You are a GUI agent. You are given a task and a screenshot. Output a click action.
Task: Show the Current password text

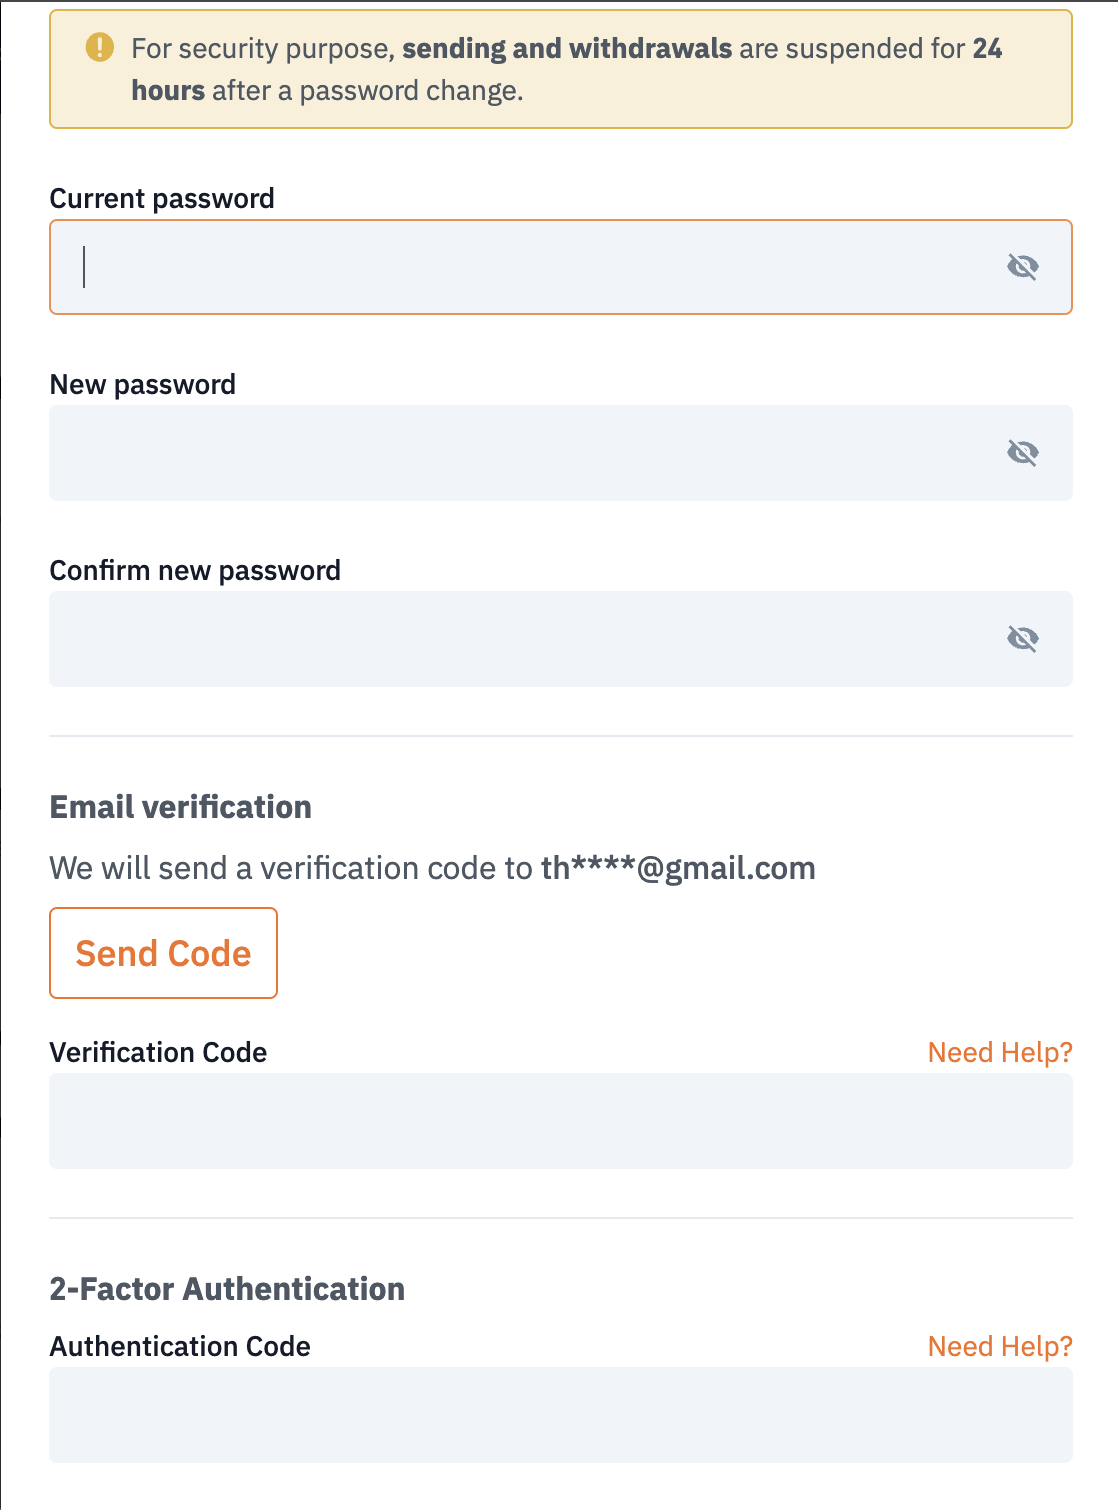click(x=1022, y=267)
